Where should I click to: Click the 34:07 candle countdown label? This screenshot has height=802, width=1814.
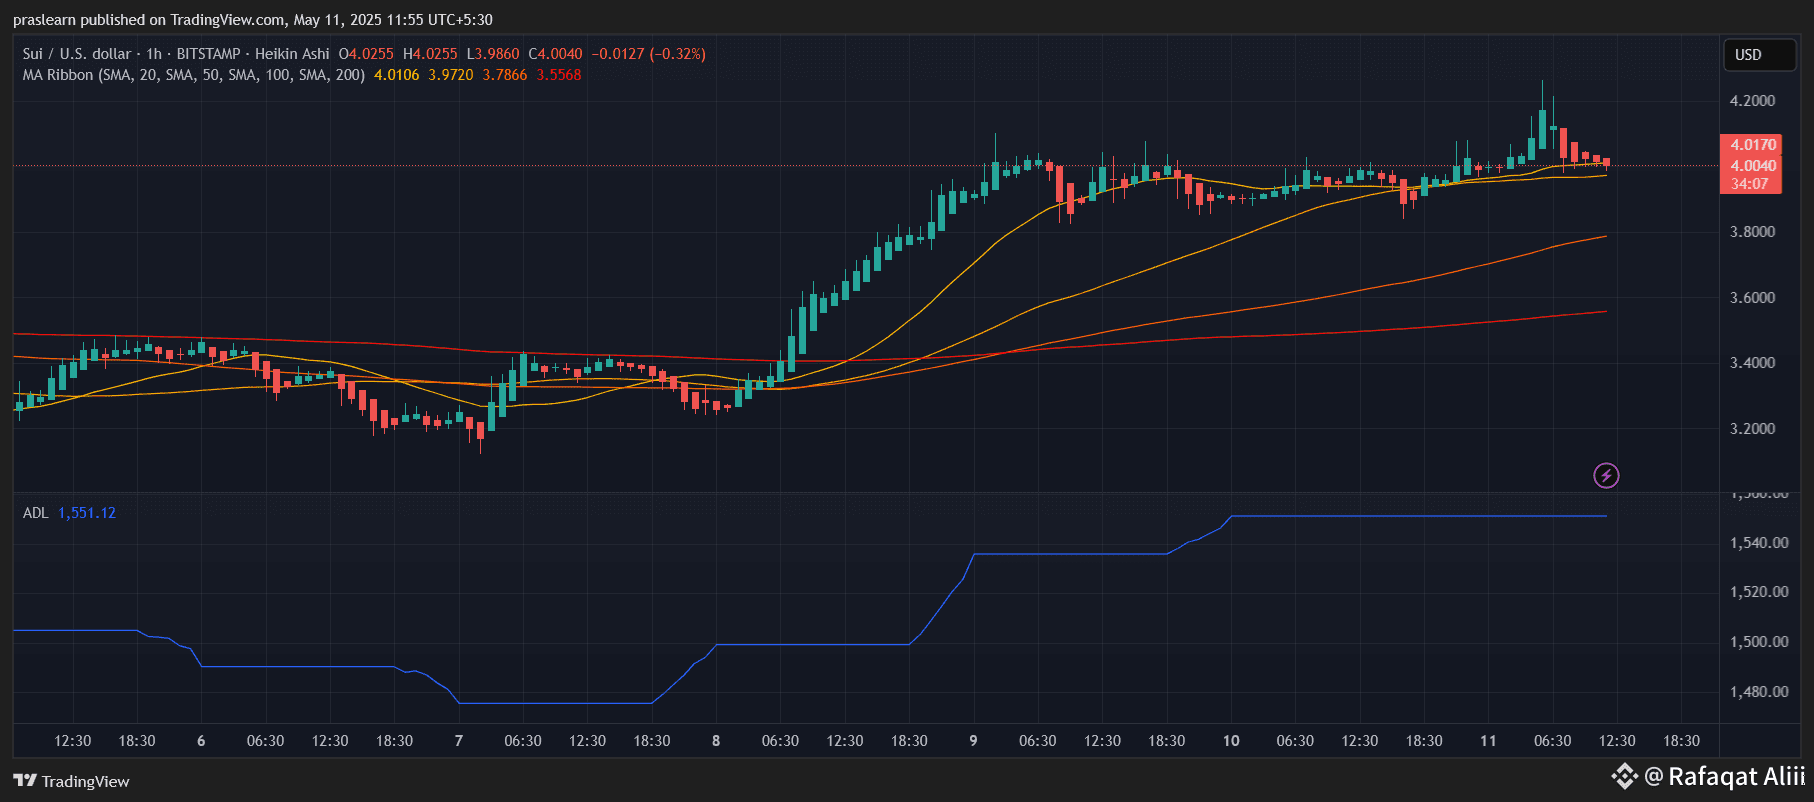(1750, 184)
